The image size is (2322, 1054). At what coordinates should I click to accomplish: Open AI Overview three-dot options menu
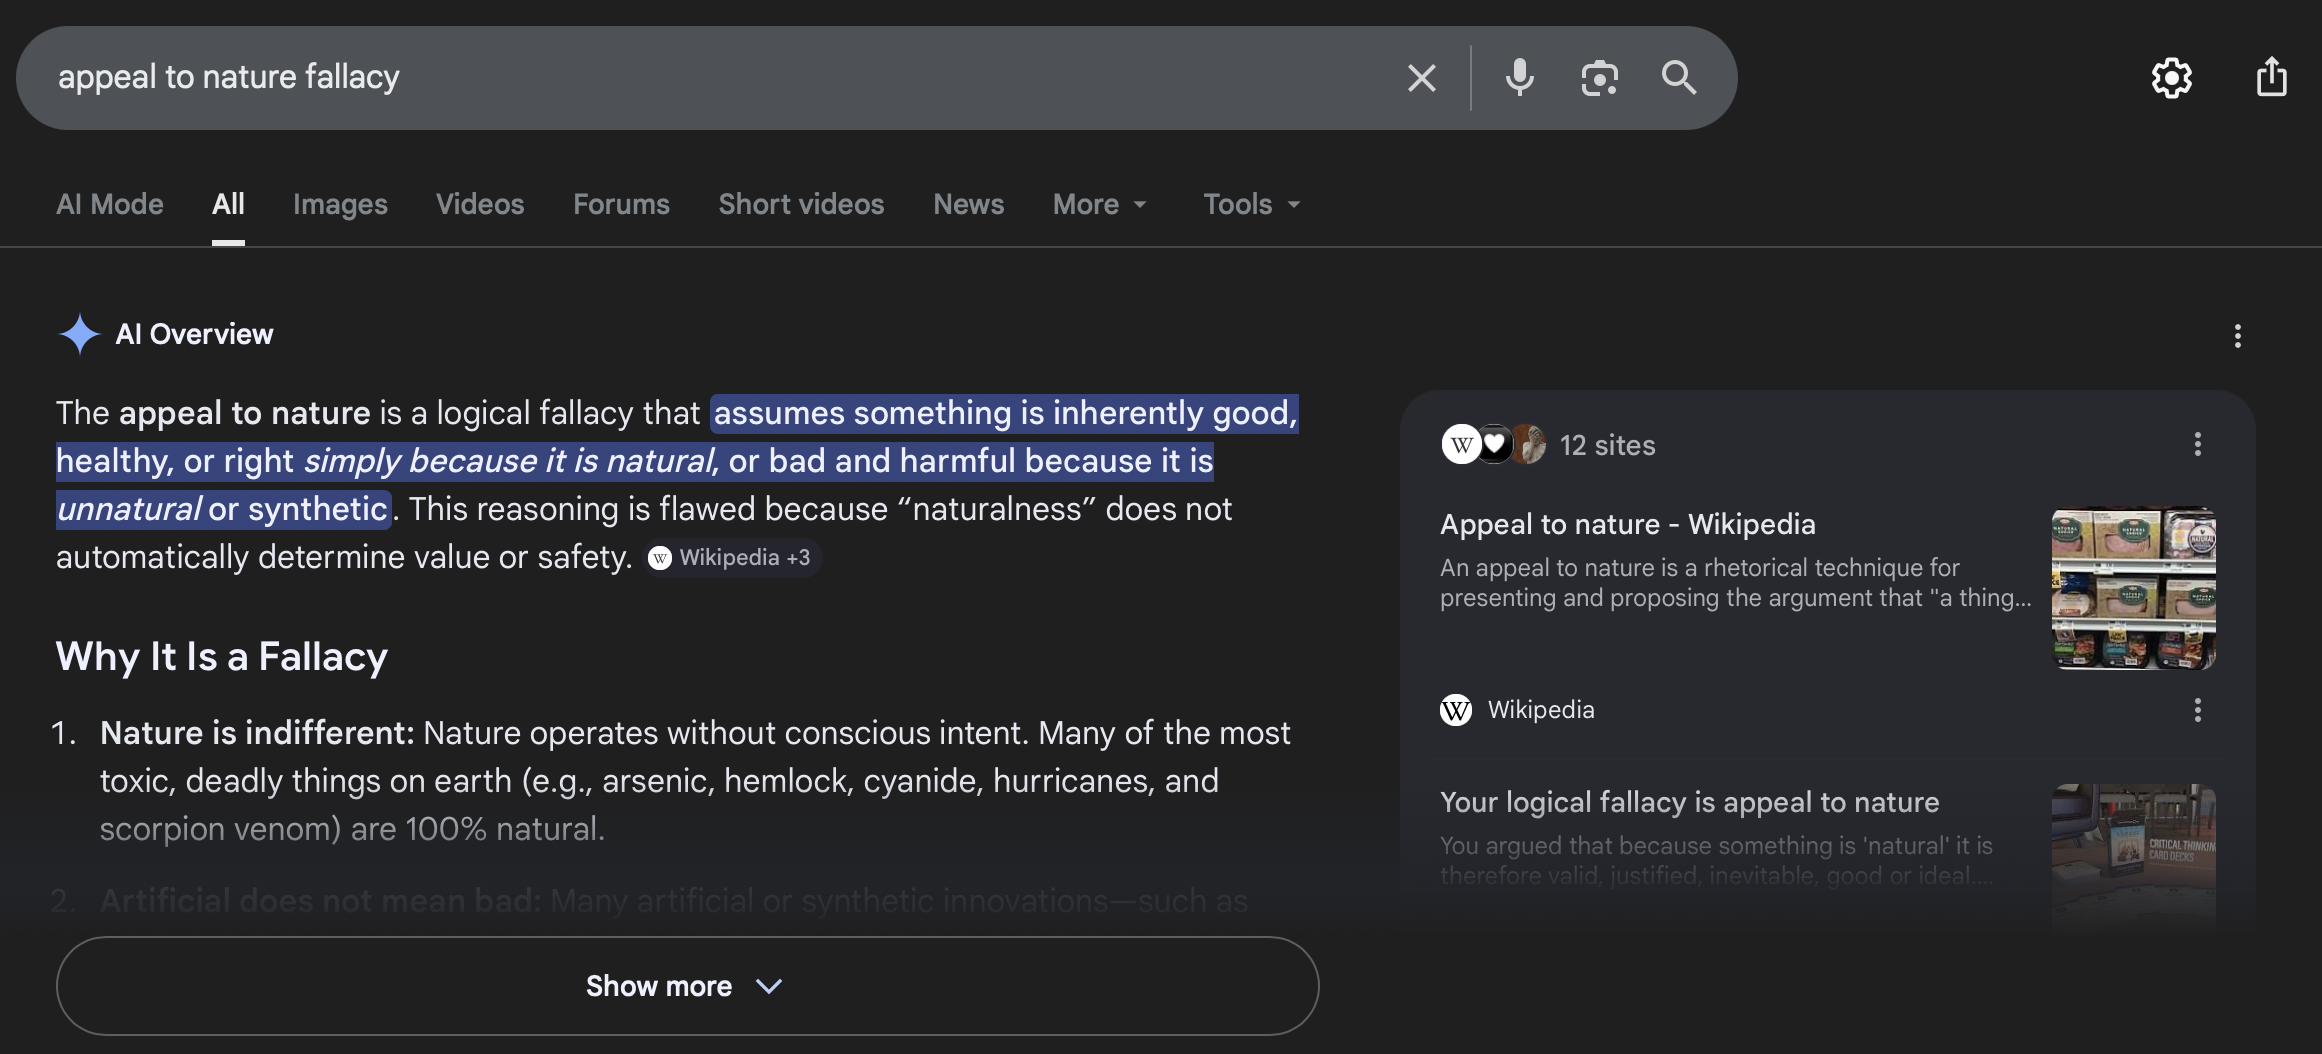[2238, 336]
